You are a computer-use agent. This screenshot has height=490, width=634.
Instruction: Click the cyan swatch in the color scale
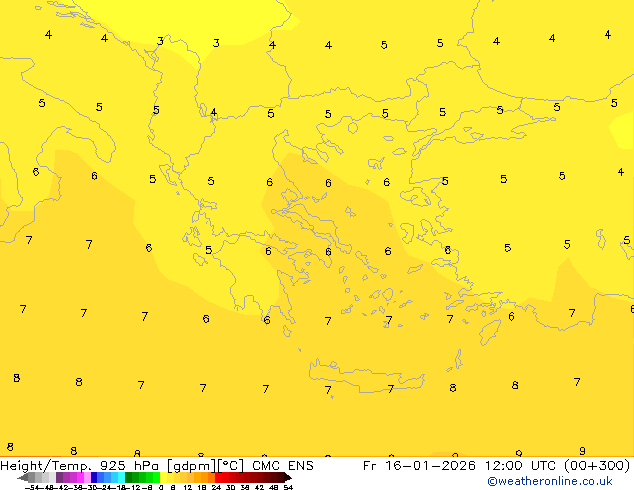point(121,477)
